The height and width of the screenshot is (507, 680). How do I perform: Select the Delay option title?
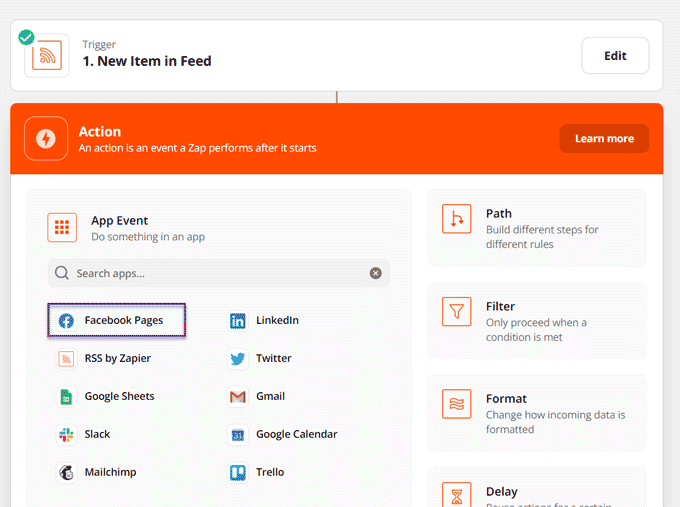click(501, 491)
